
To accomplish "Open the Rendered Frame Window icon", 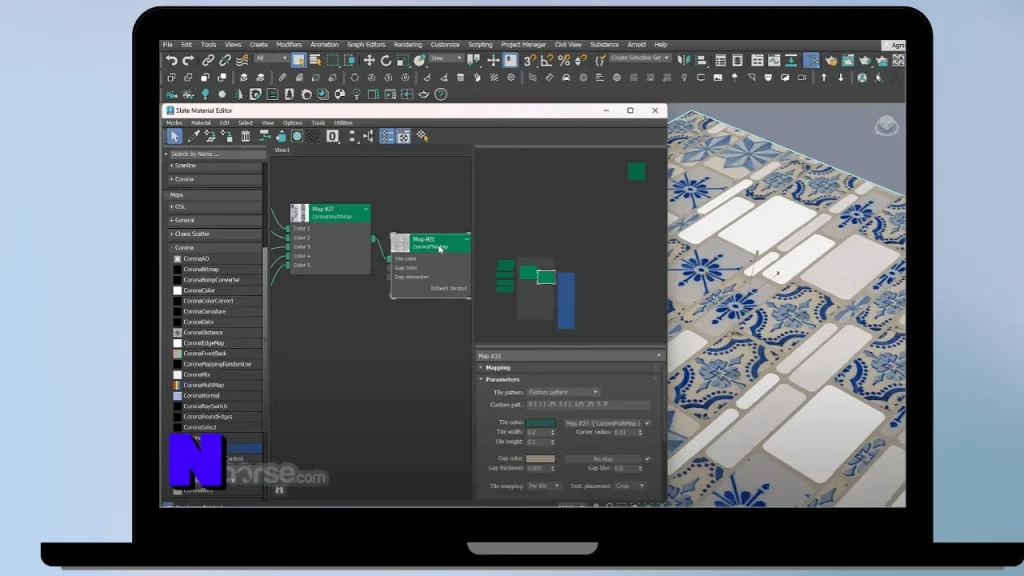I will [x=848, y=60].
